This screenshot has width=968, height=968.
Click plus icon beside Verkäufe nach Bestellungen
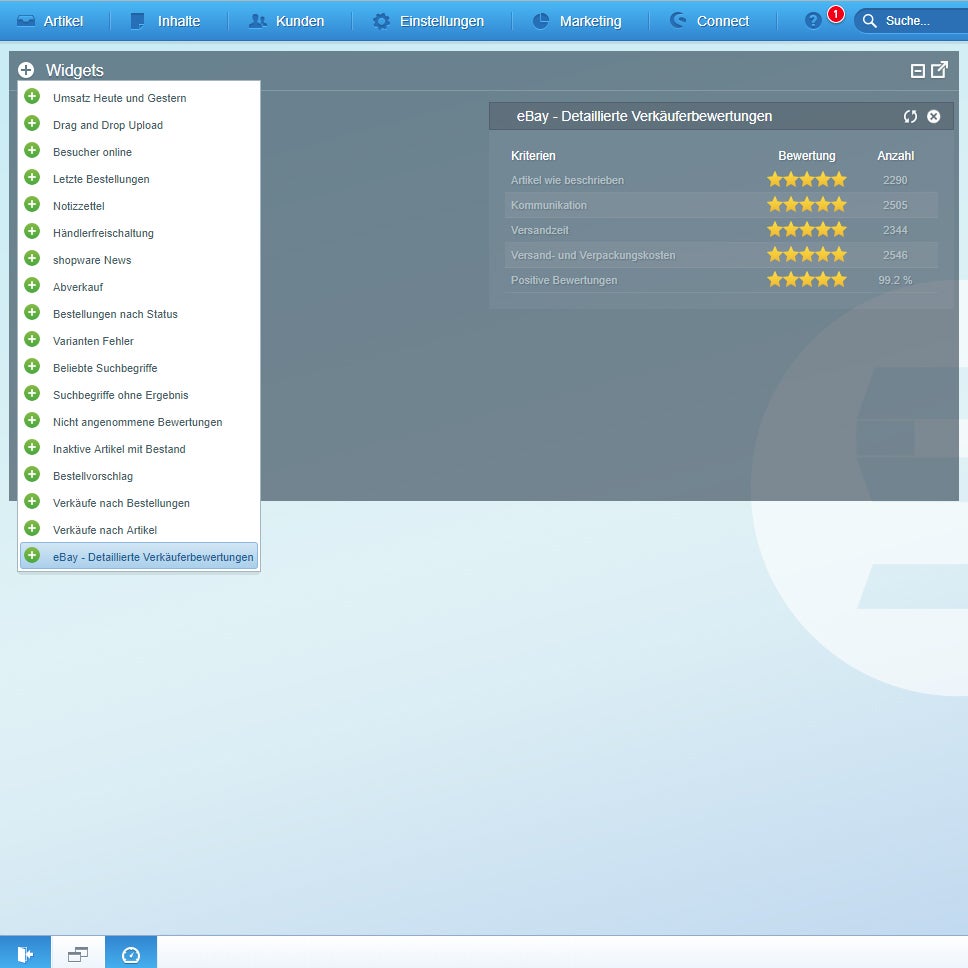click(x=32, y=502)
